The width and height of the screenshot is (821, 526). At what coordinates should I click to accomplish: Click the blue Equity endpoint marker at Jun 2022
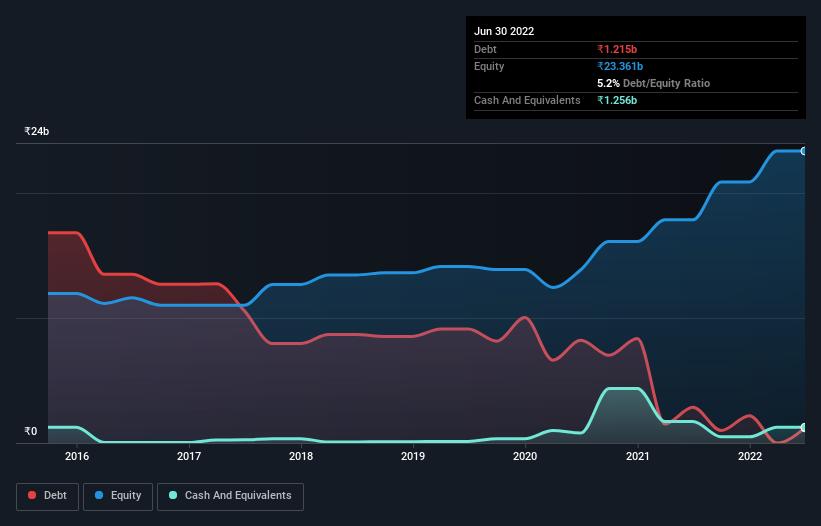[x=804, y=151]
